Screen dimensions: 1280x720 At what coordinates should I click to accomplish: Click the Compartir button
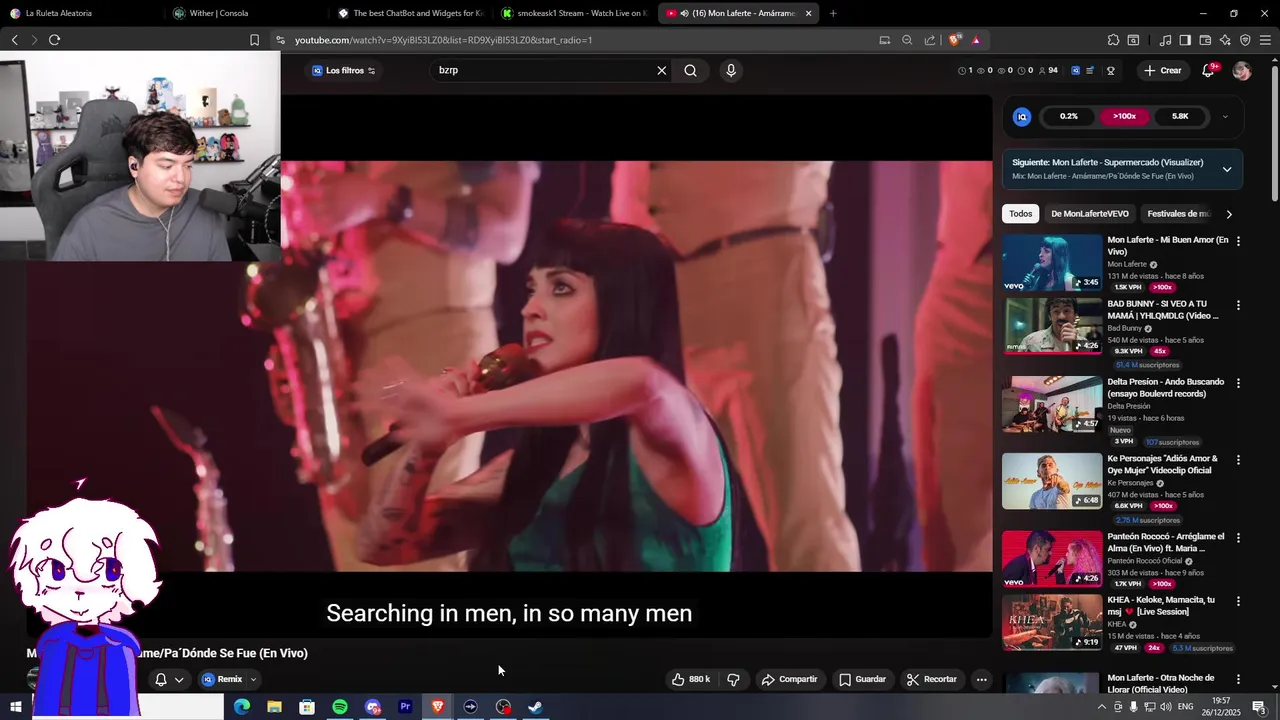[x=789, y=679]
